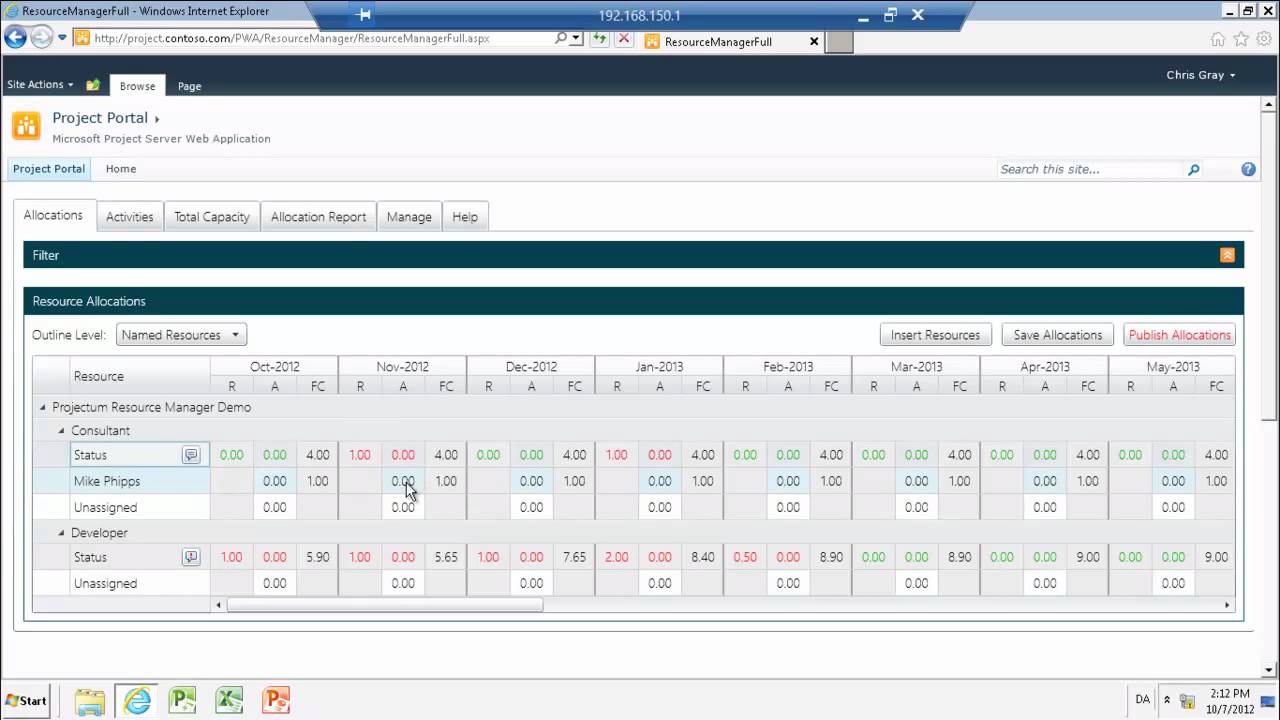Click the grid scroll right arrow
Image resolution: width=1280 pixels, height=720 pixels.
pyautogui.click(x=1227, y=605)
